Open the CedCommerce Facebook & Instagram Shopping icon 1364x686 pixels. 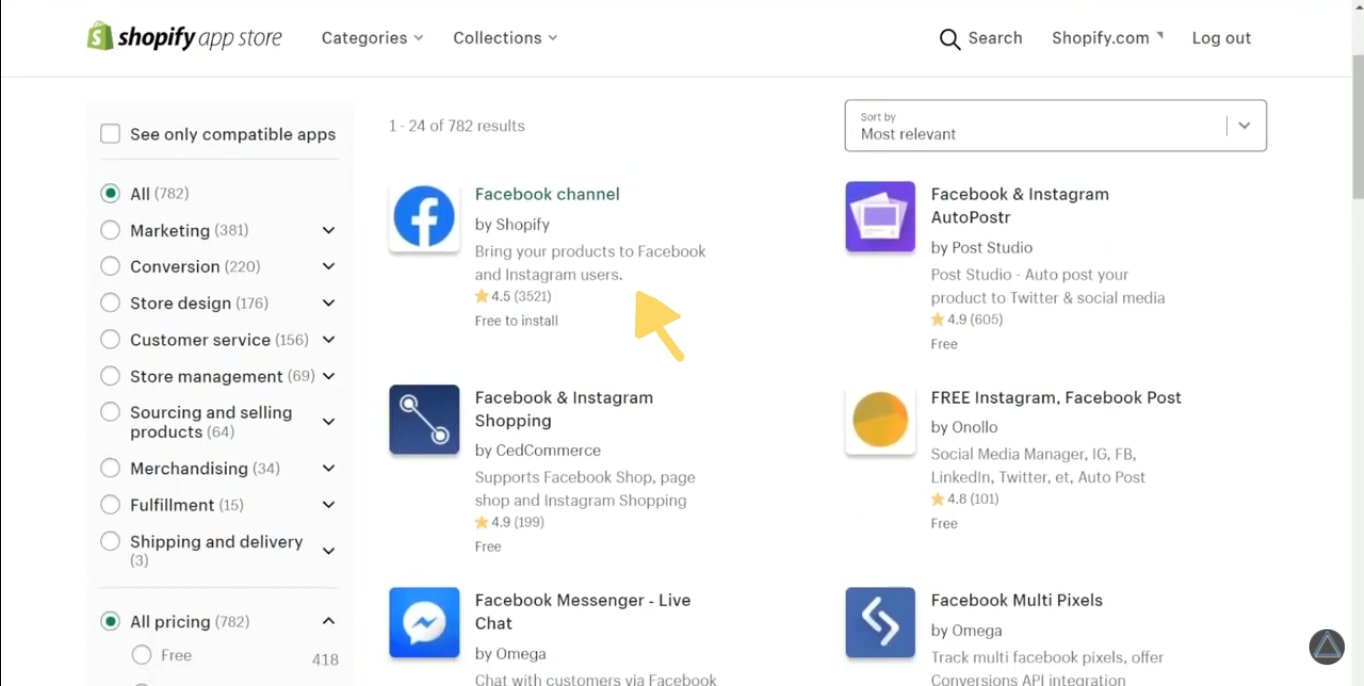pyautogui.click(x=424, y=420)
